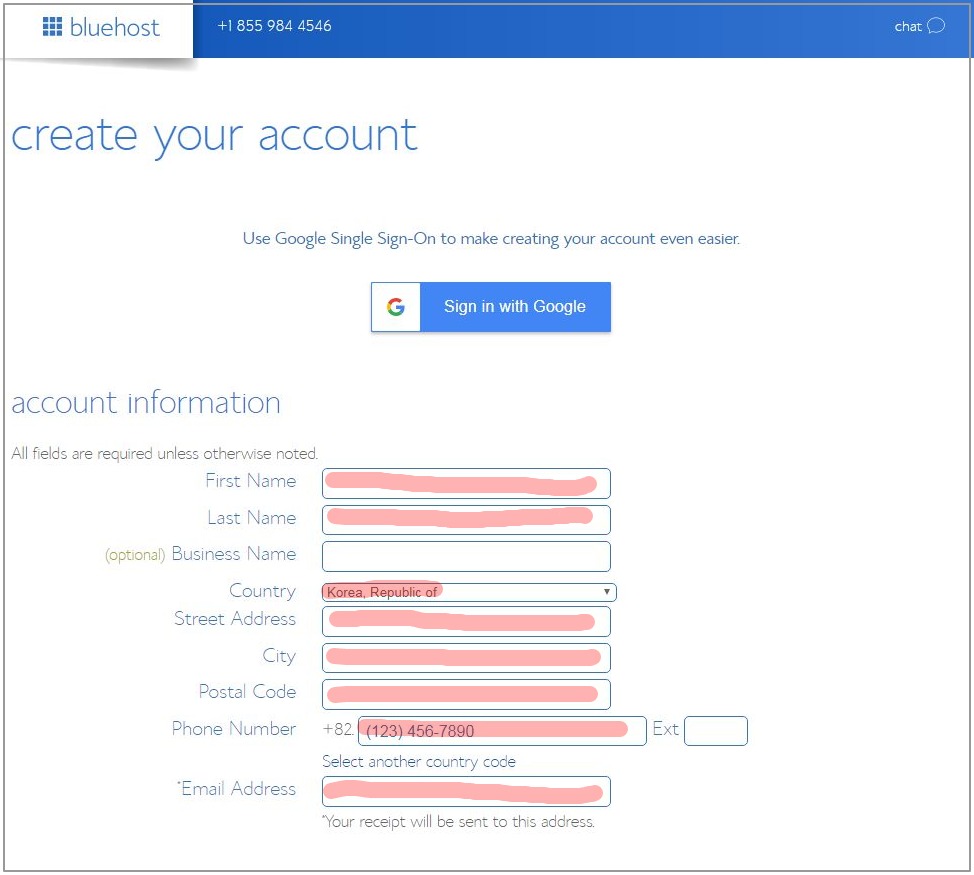Open the chat link text in header
This screenshot has height=875, width=974.
point(907,27)
